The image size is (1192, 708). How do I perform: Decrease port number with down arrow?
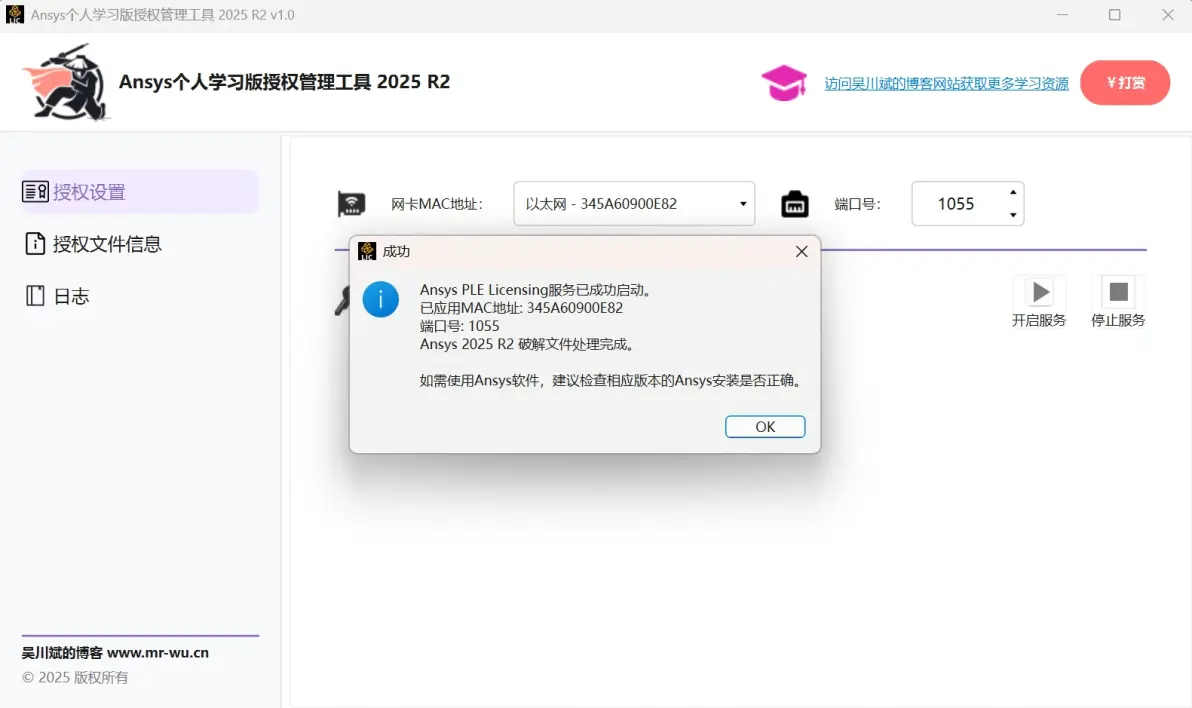(x=1013, y=215)
